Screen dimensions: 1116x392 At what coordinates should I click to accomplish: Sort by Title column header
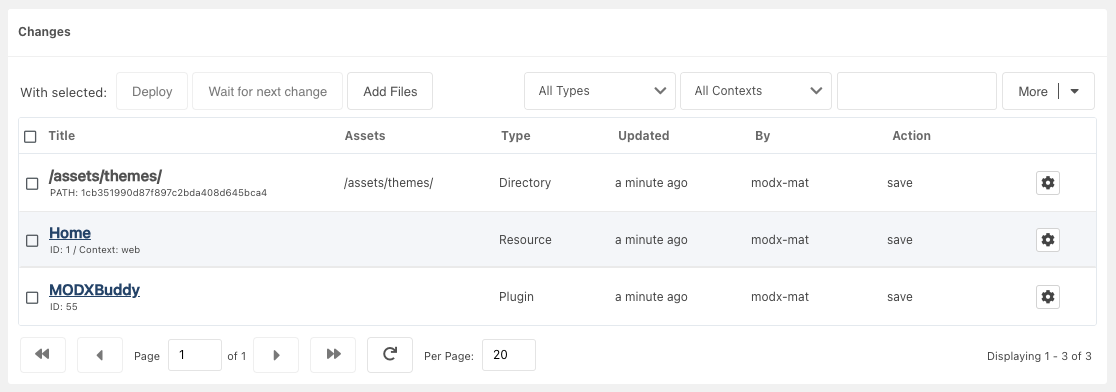click(x=61, y=136)
